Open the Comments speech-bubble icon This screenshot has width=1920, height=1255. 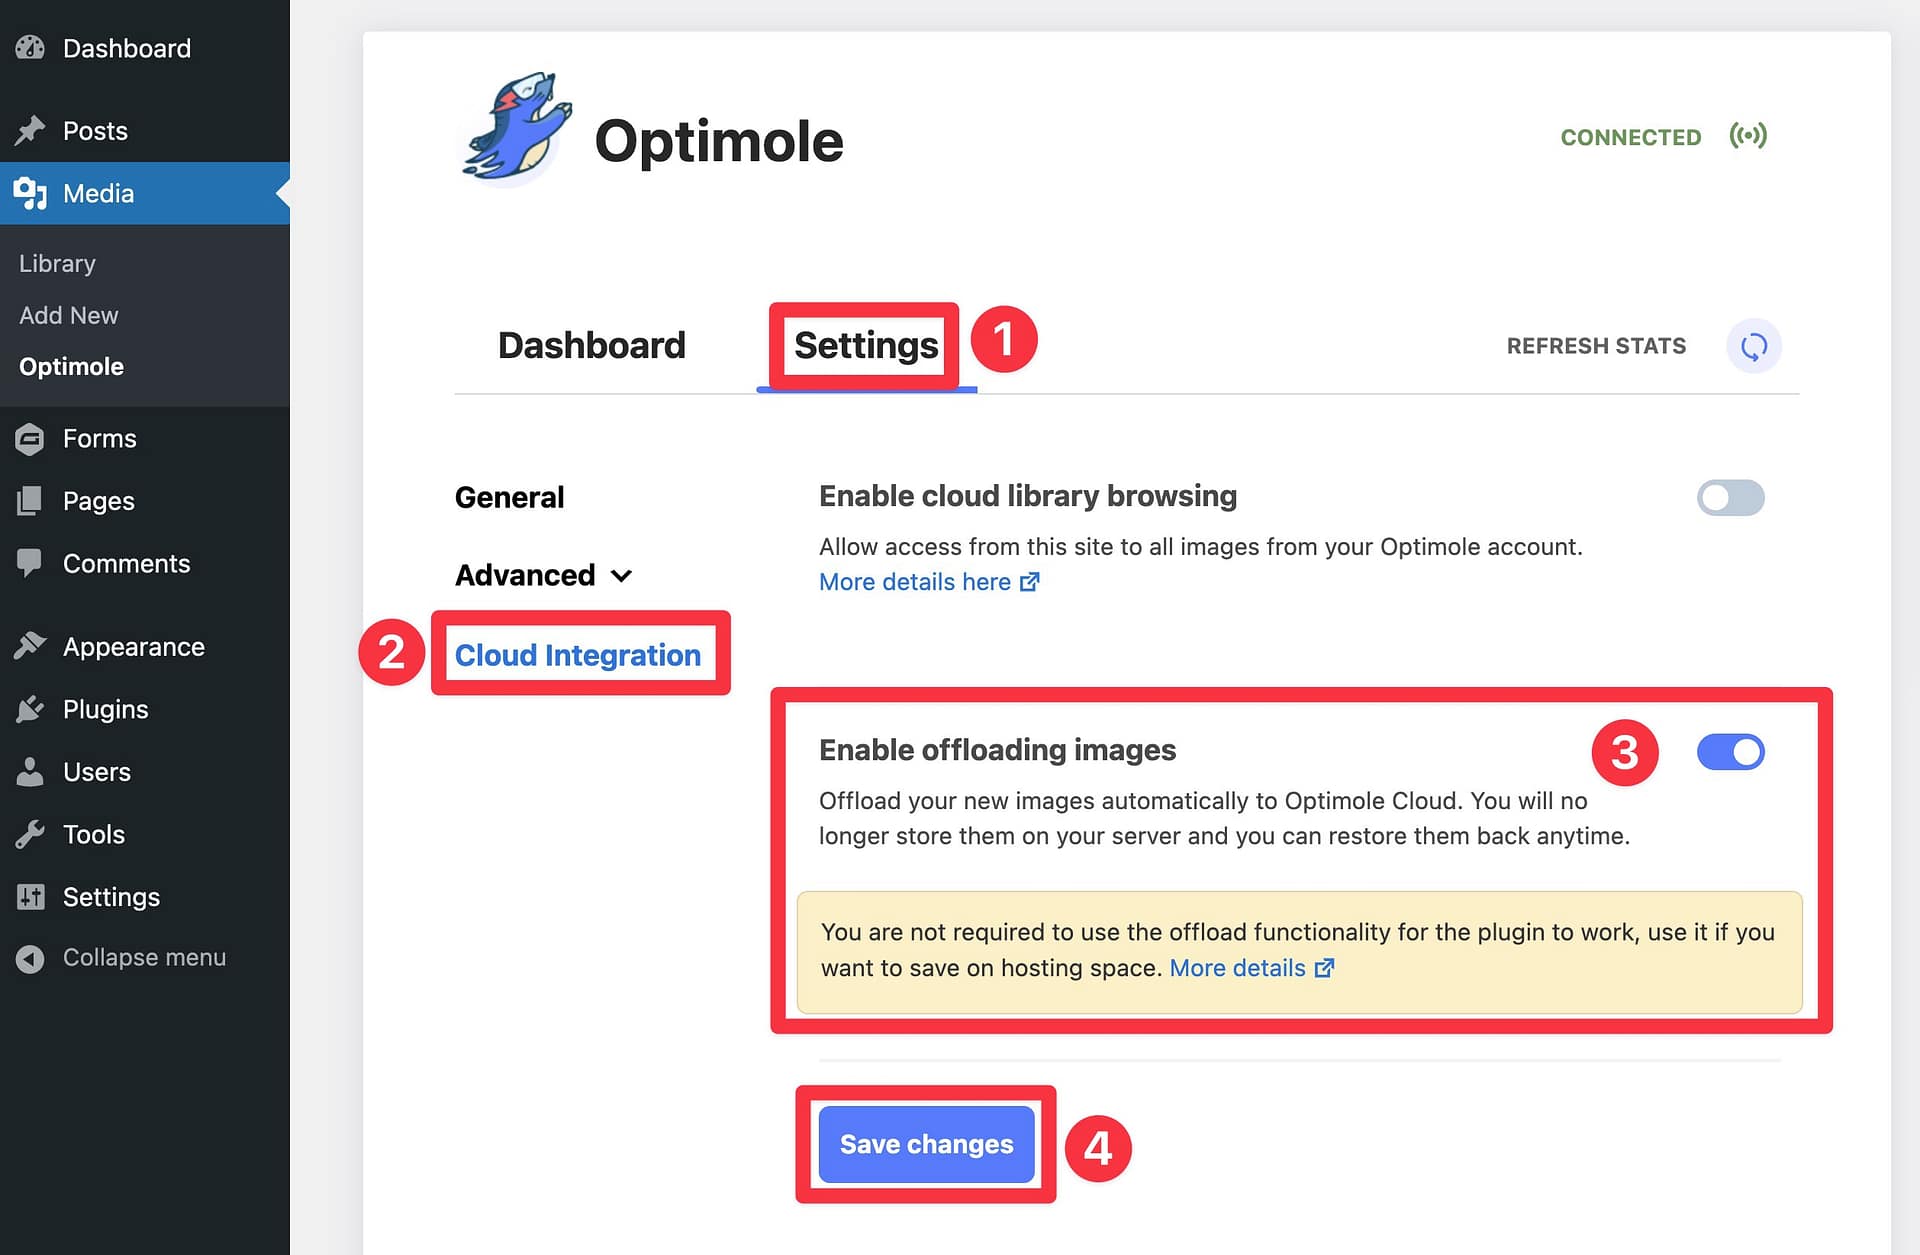point(30,563)
